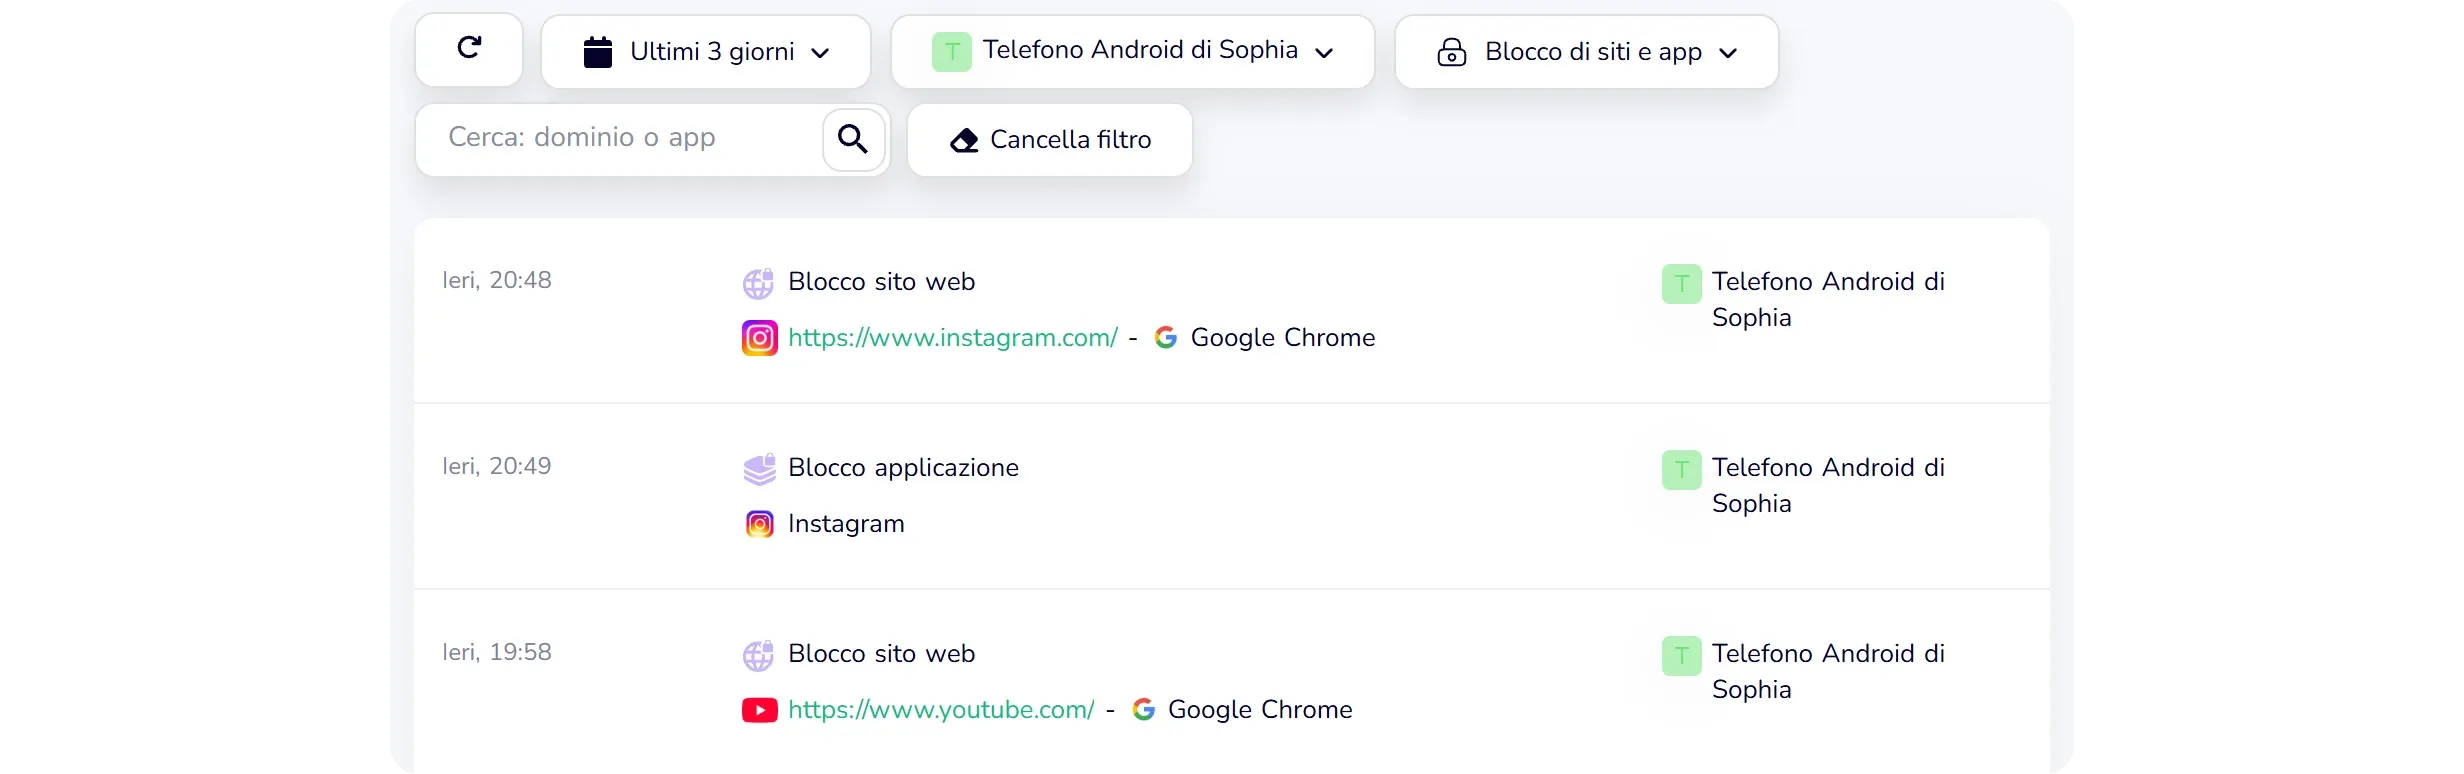Click the magnifier search button
The height and width of the screenshot is (774, 2464).
853,139
